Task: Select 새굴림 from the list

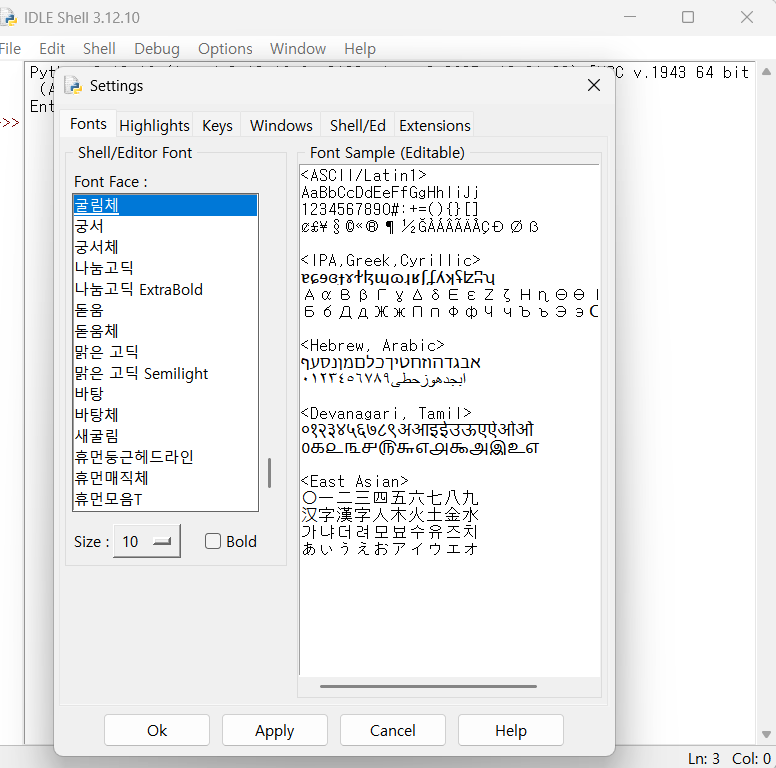Action: [165, 436]
